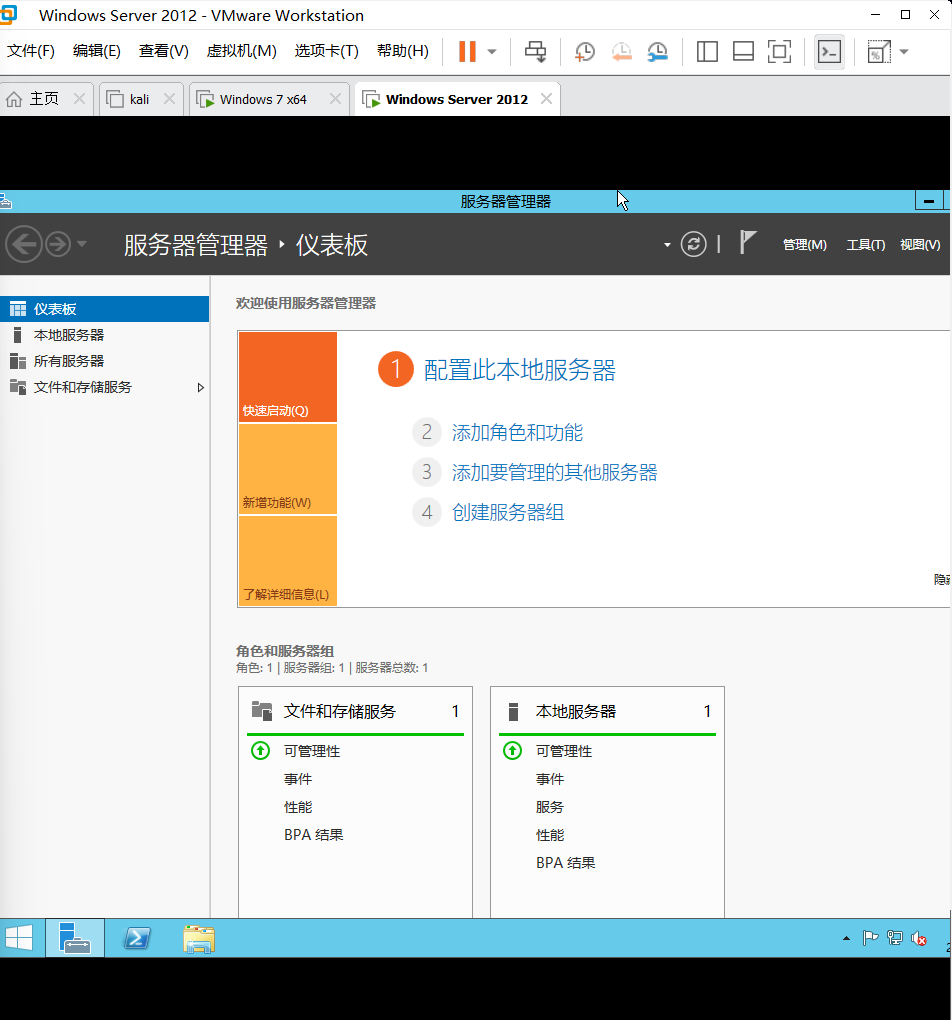Image resolution: width=952 pixels, height=1020 pixels.
Task: Open the 帮助(H) menu
Action: [x=403, y=51]
